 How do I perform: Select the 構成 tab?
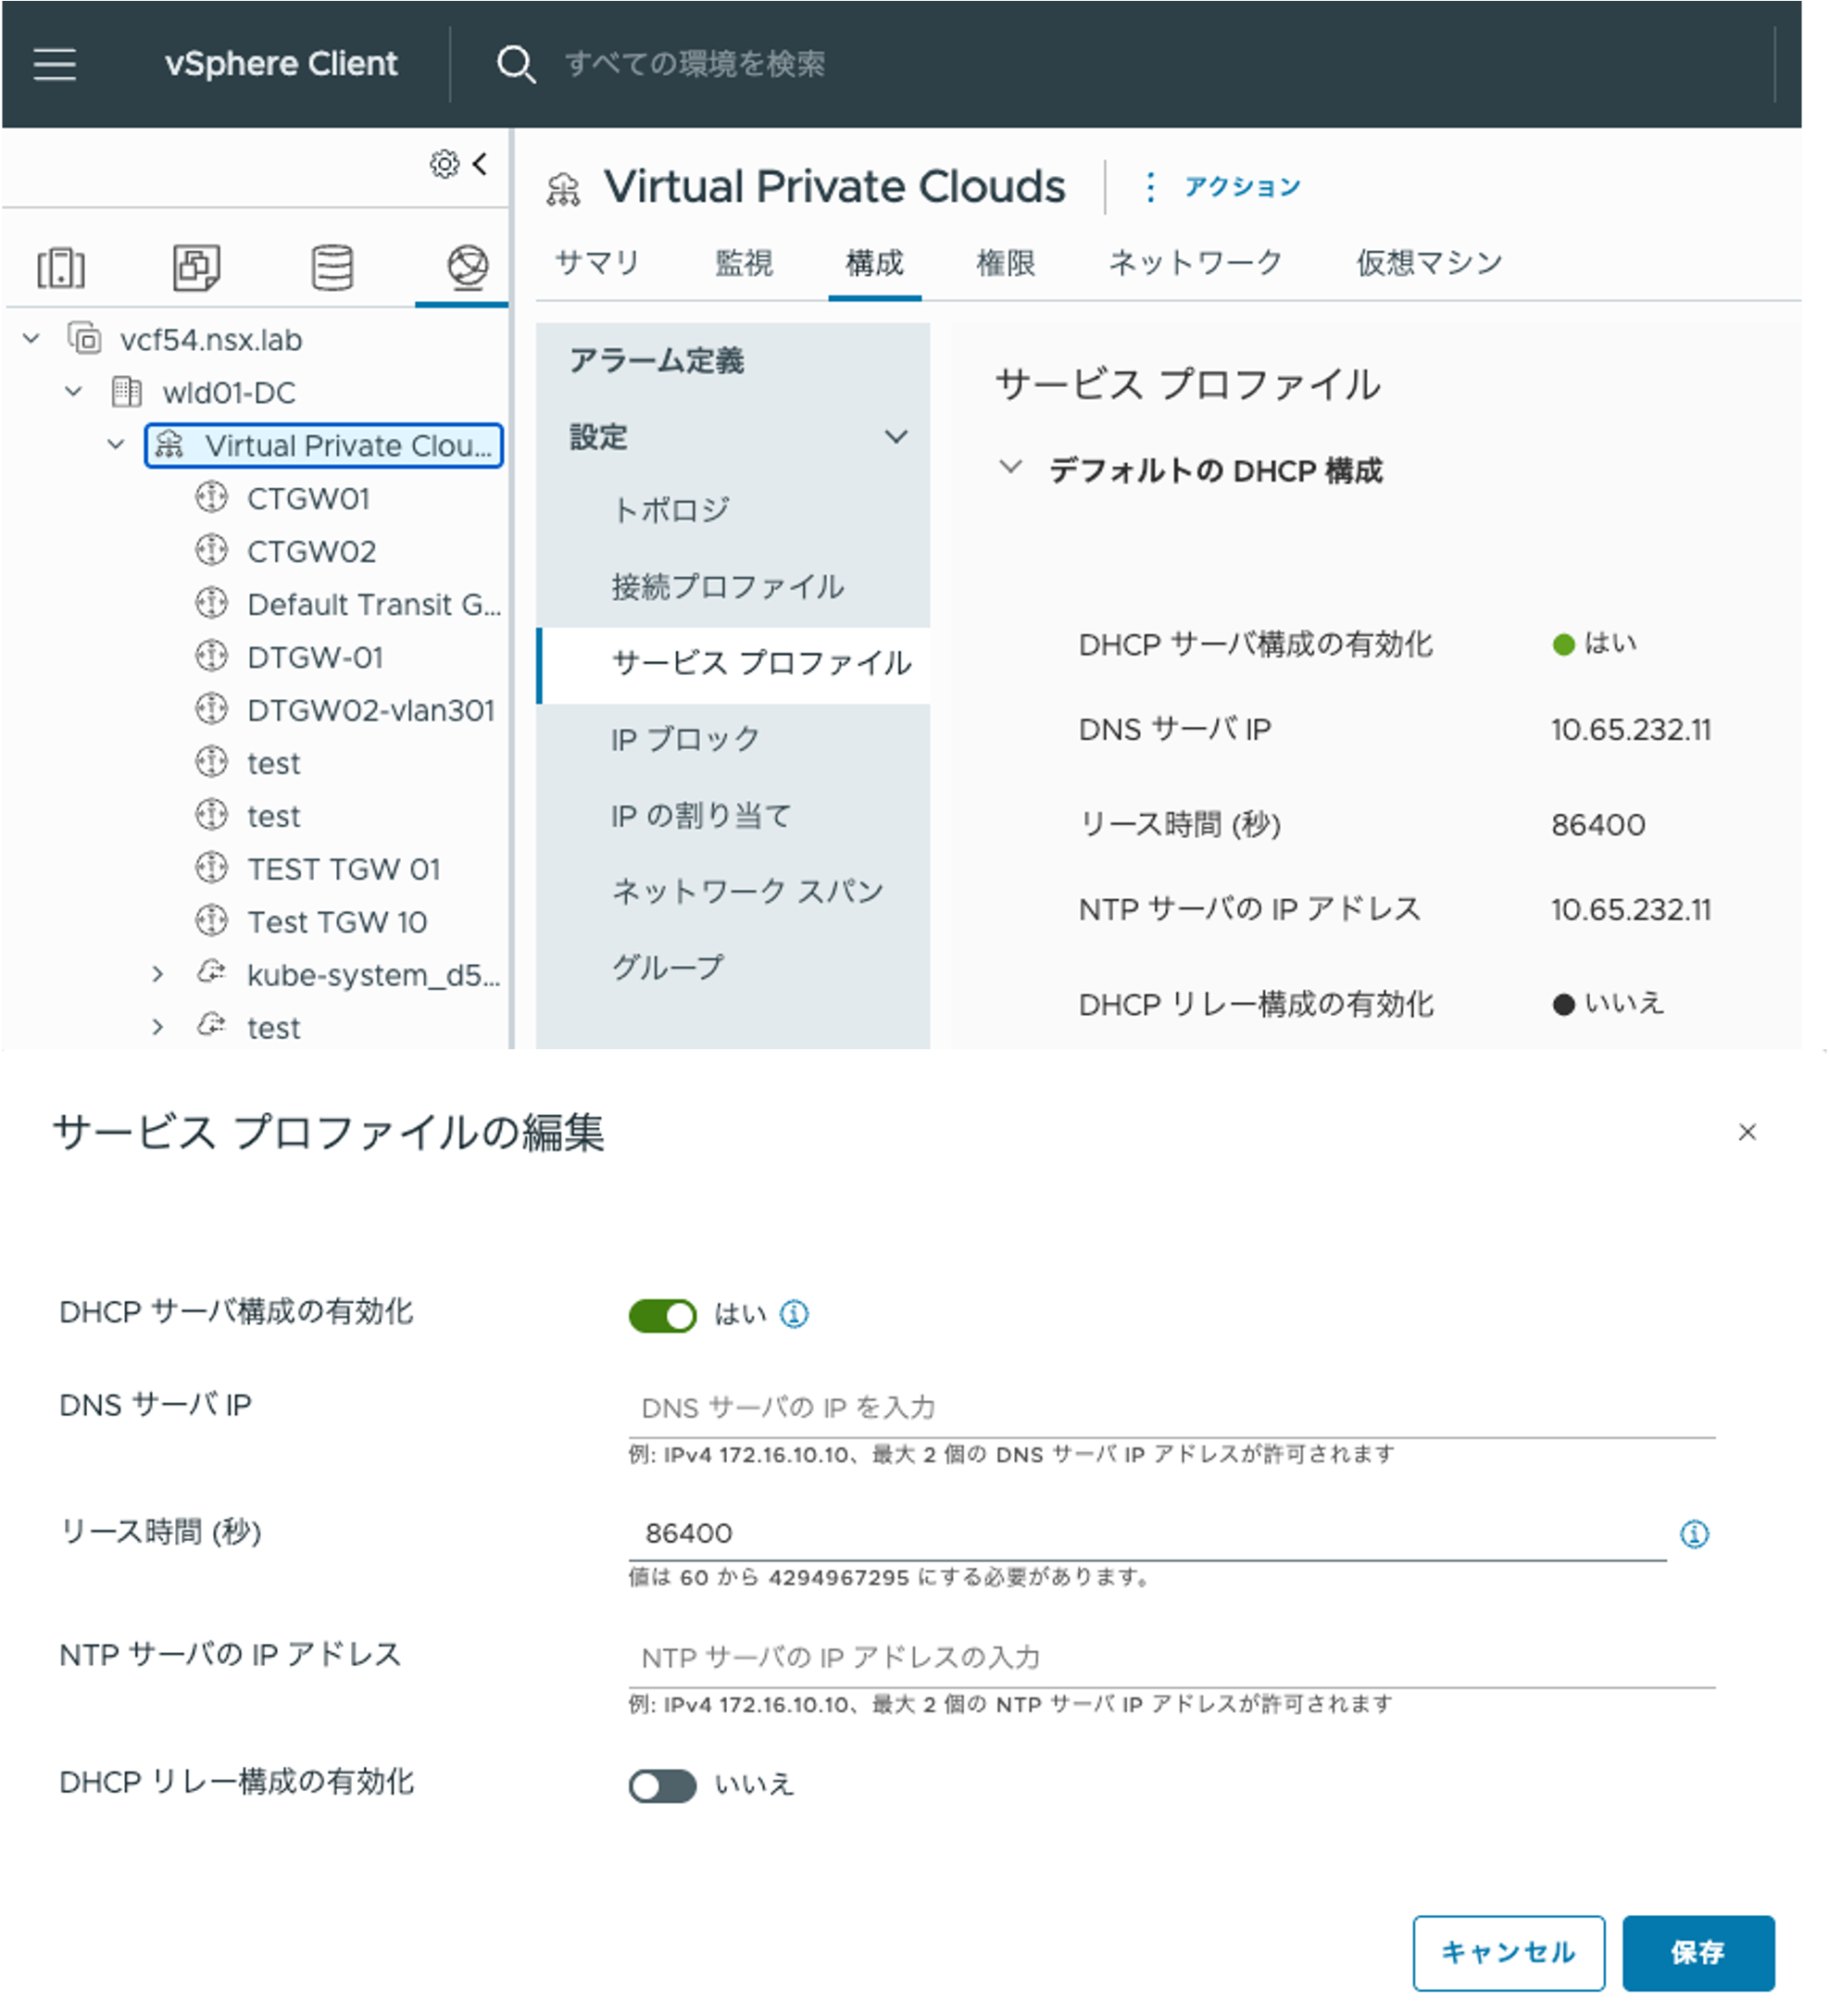(874, 263)
